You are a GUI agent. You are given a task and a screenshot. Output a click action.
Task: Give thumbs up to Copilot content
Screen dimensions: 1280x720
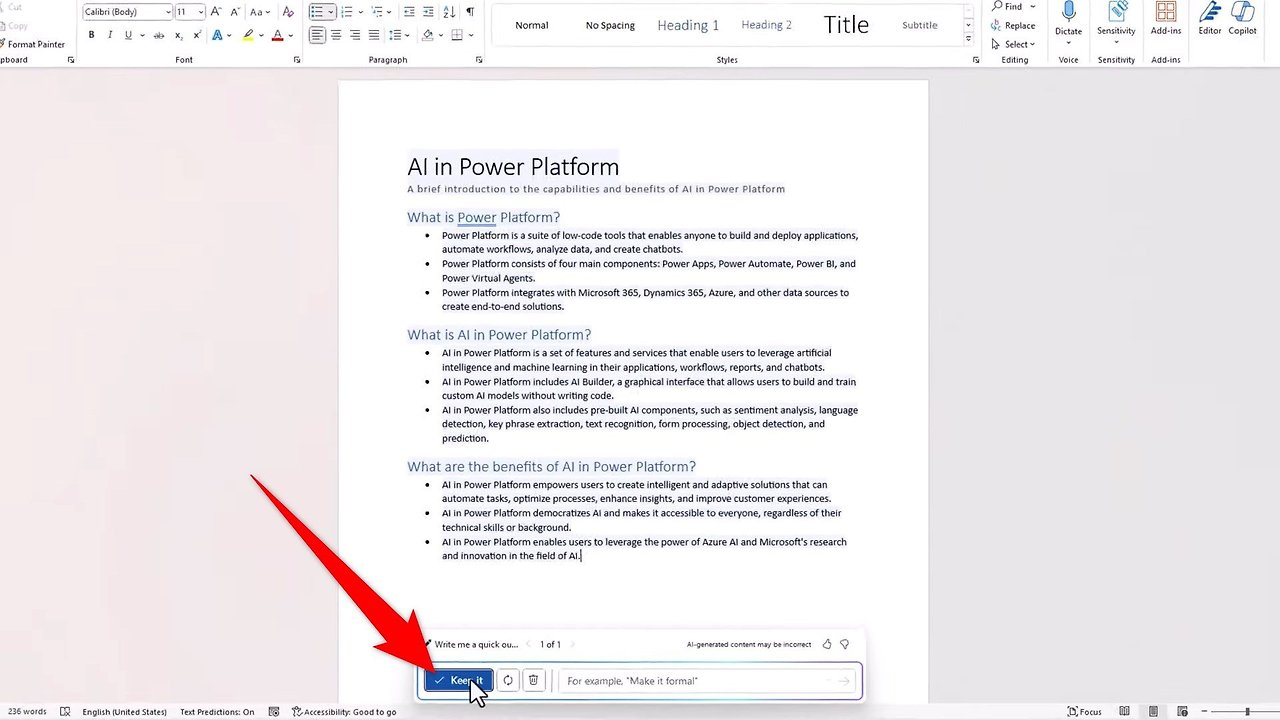tap(827, 644)
